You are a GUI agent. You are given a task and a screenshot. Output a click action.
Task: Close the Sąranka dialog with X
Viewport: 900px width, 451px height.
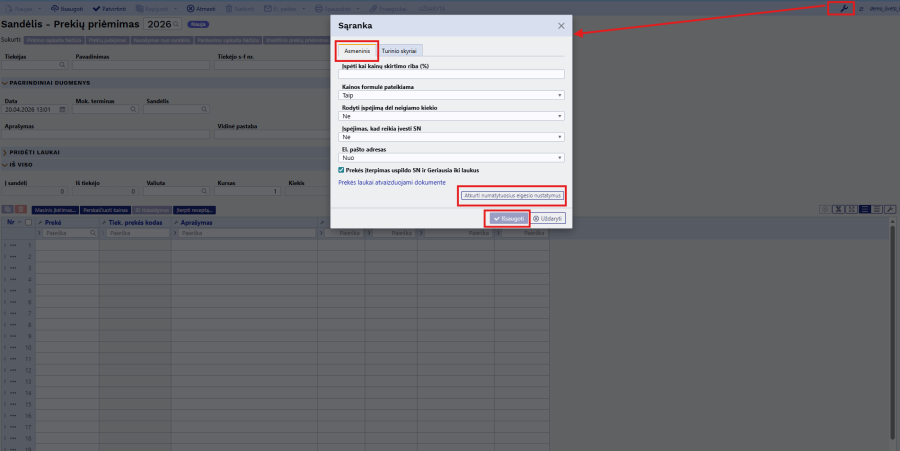pyautogui.click(x=560, y=26)
